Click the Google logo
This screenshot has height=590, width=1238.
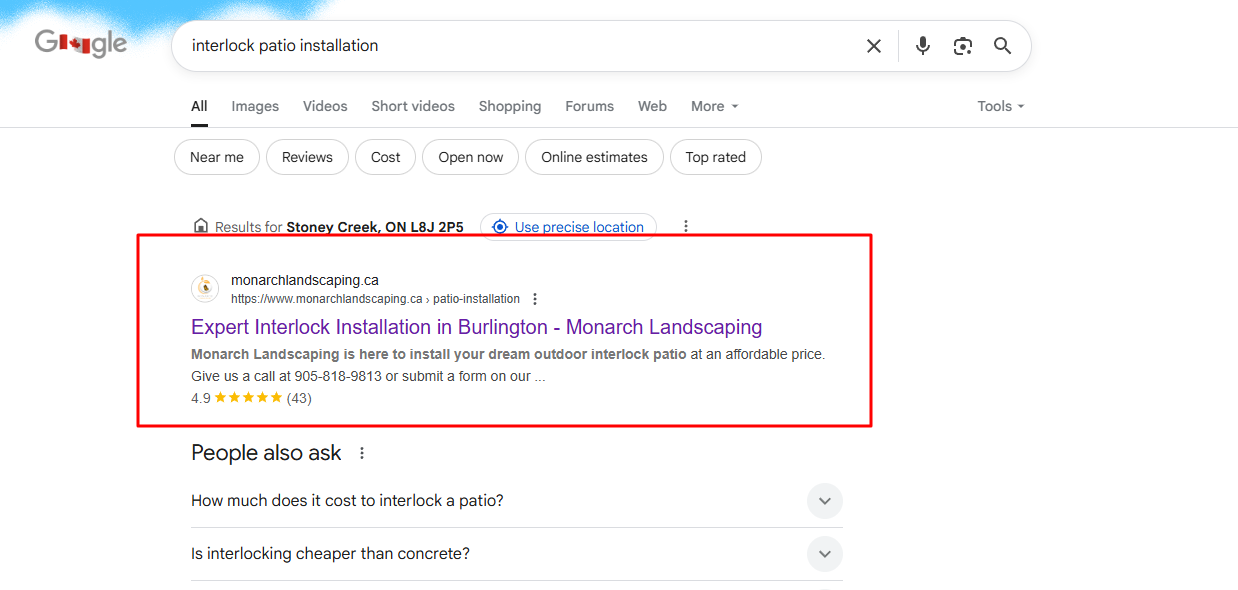[x=81, y=44]
